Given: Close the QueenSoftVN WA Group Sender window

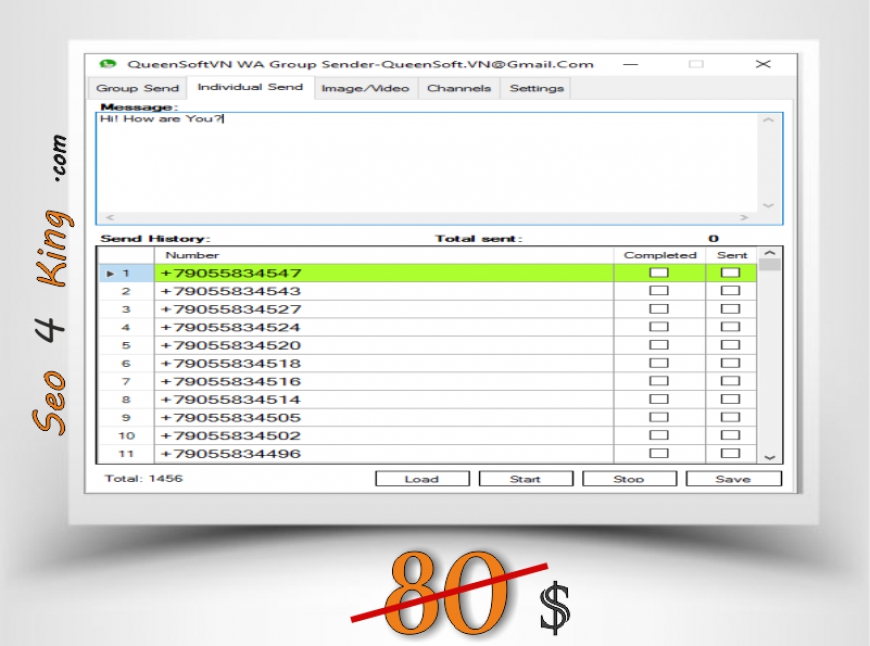Looking at the screenshot, I should (x=763, y=64).
